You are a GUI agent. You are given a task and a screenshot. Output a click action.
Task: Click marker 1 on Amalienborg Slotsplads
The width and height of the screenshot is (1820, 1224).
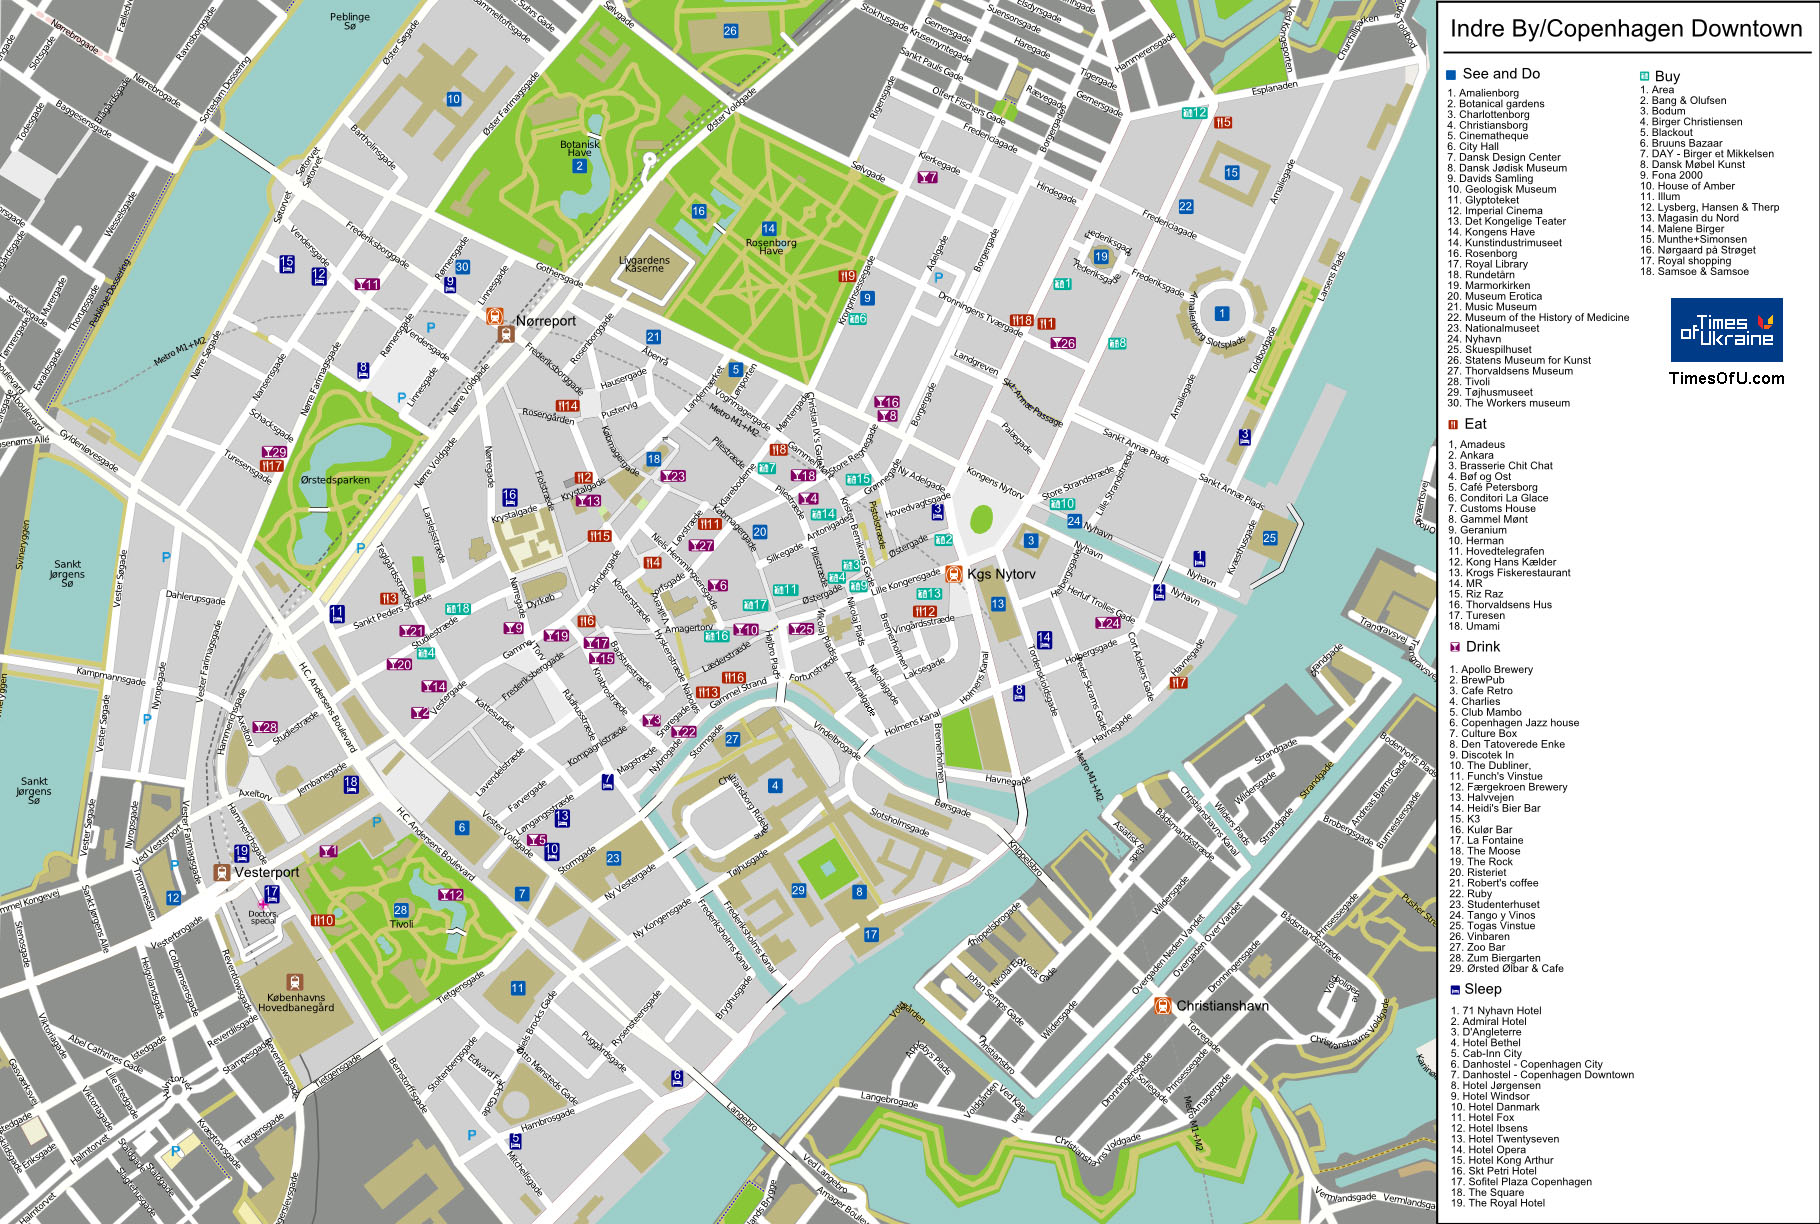1221,313
